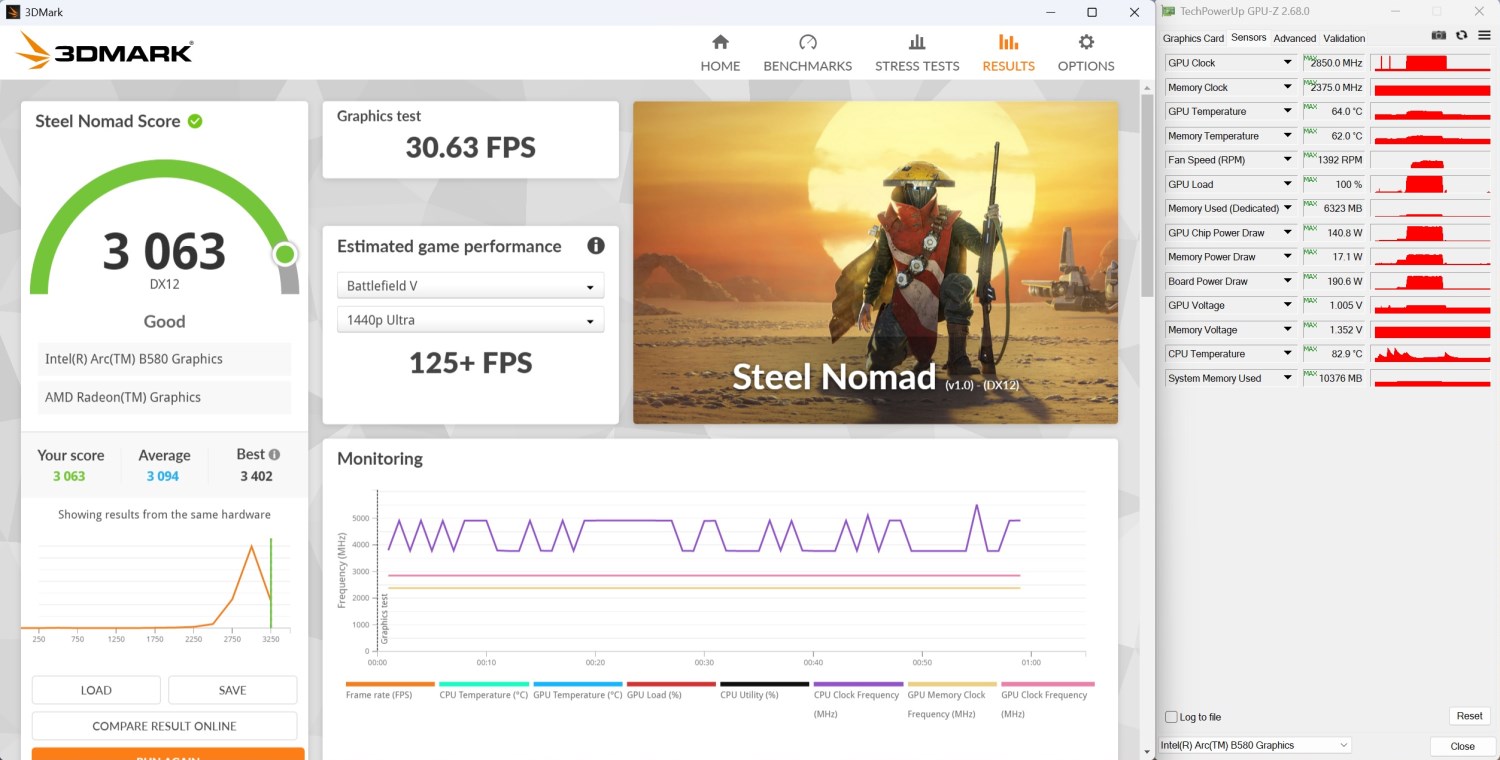
Task: Open the GPU-Z hamburger menu
Action: coord(1484,36)
